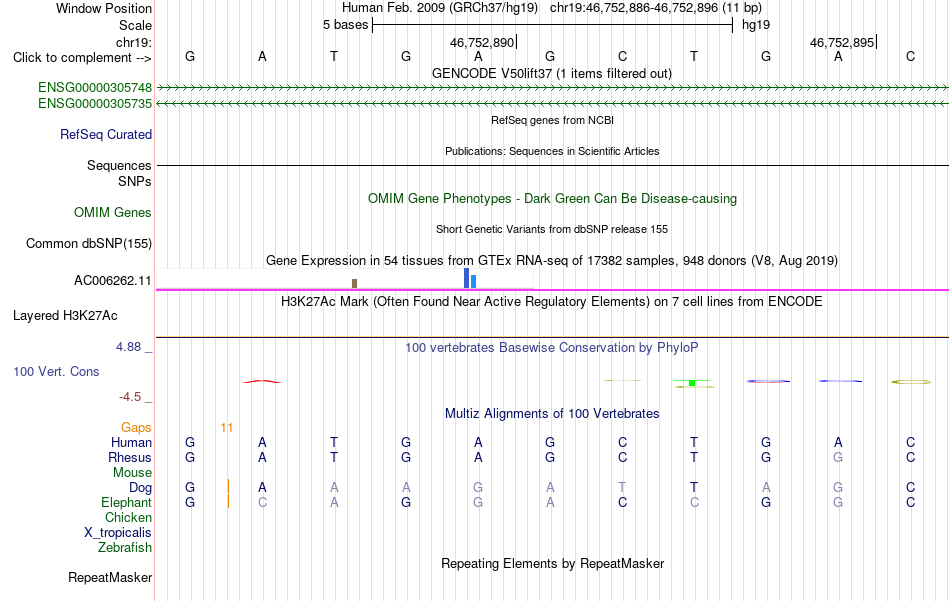Select the OMIM Genes label
This screenshot has width=950, height=601.
(x=113, y=213)
